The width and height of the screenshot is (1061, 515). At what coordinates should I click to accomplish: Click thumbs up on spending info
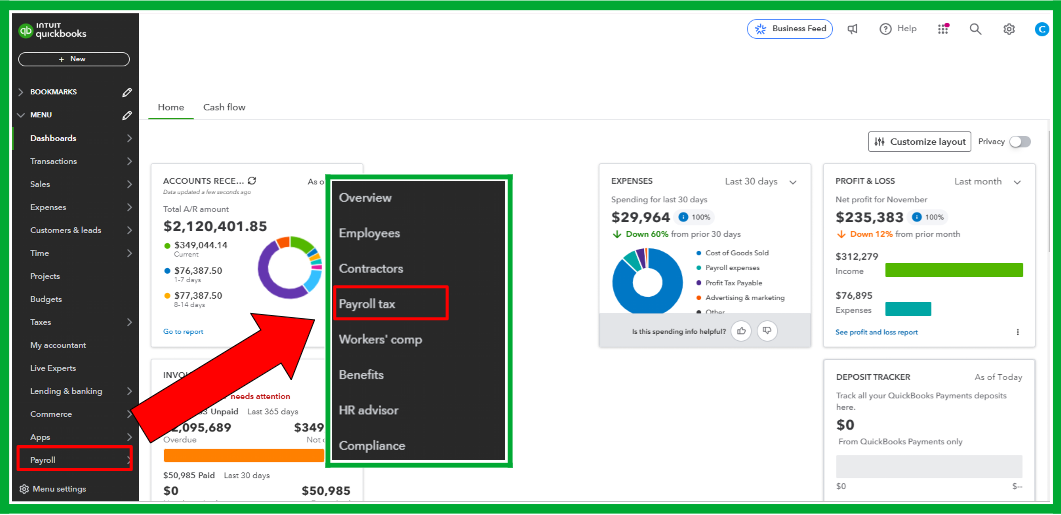742,331
